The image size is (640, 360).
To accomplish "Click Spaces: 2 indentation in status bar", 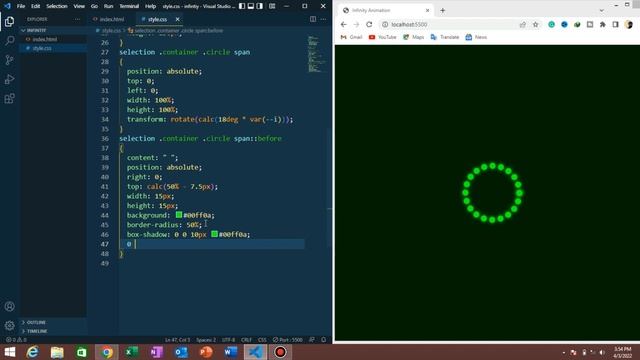I will 206,340.
